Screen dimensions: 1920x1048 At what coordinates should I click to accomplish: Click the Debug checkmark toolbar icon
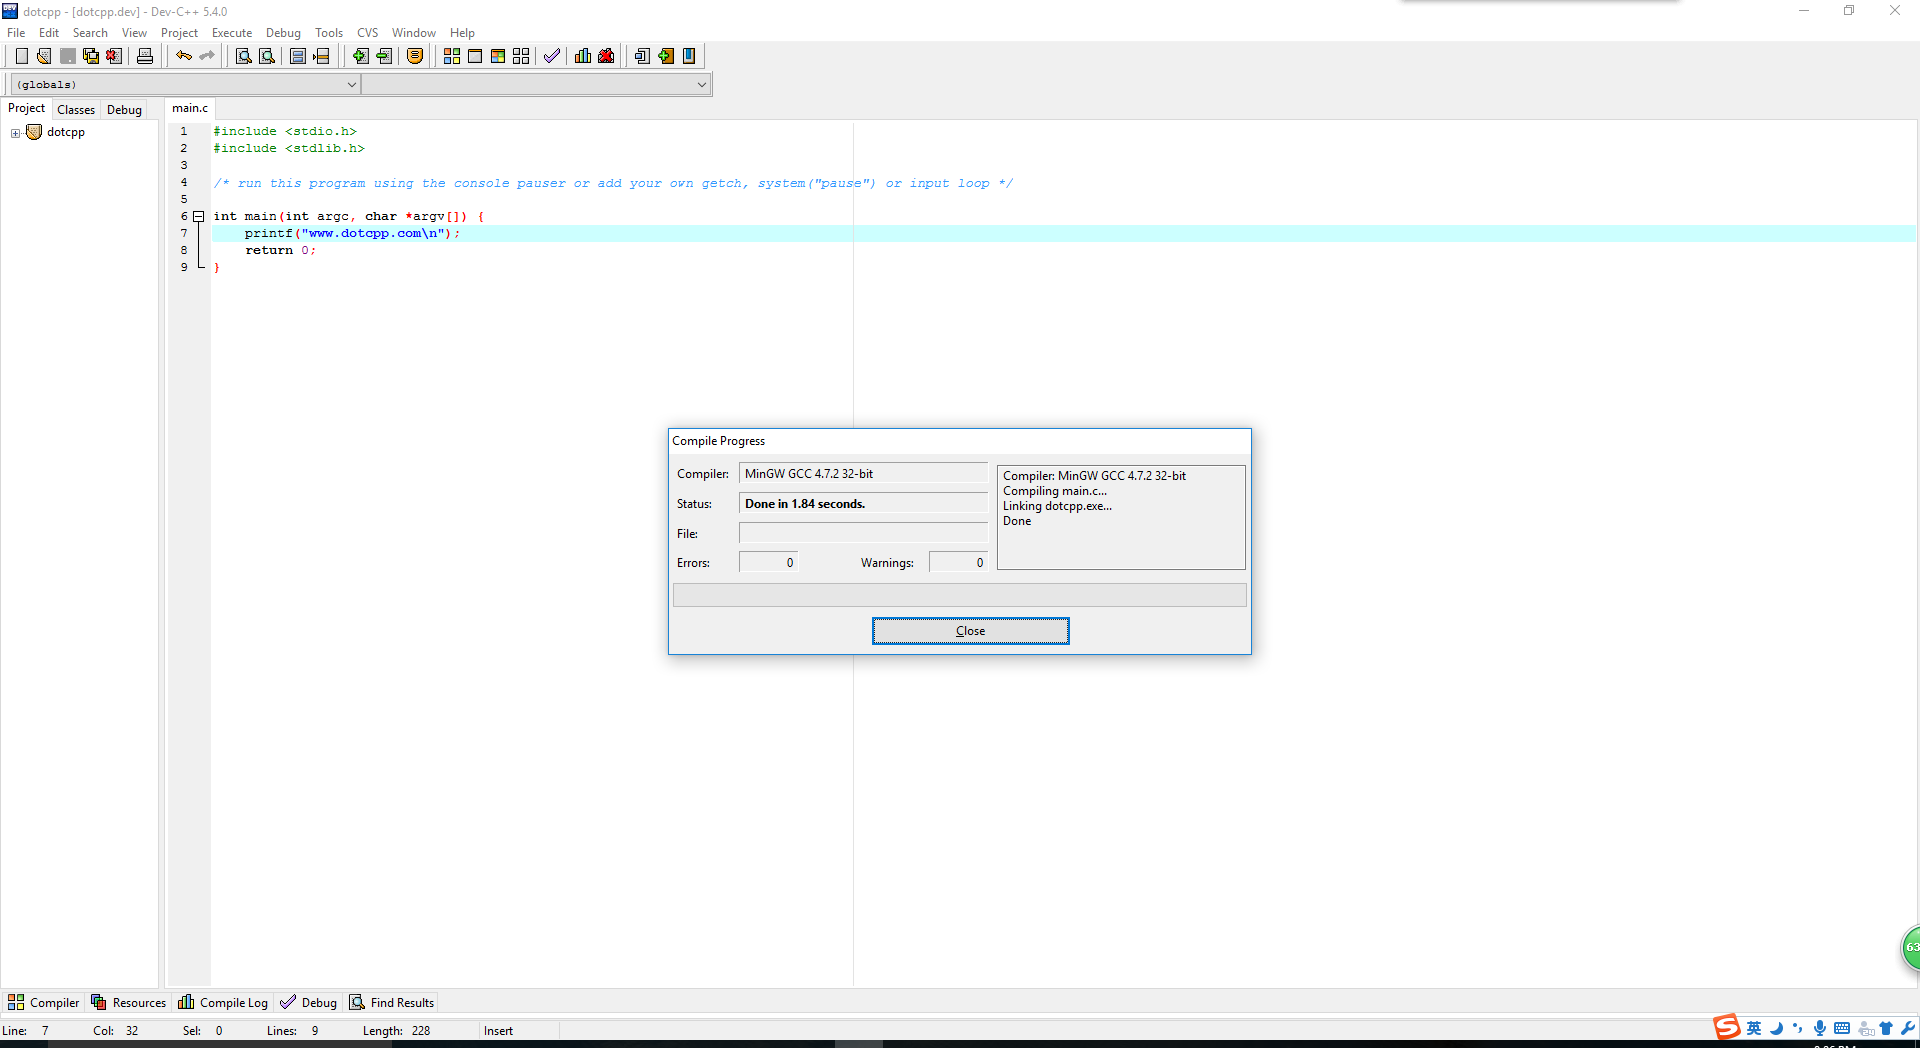point(552,56)
